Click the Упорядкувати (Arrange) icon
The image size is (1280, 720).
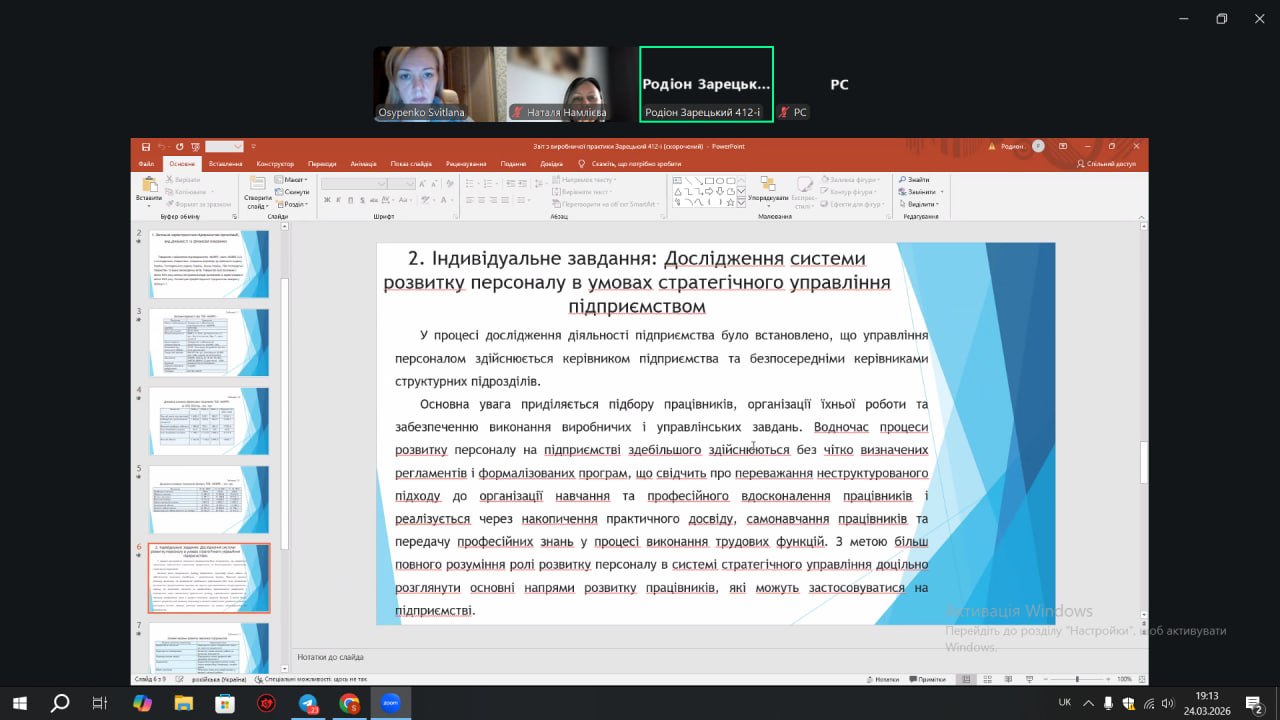[x=767, y=185]
